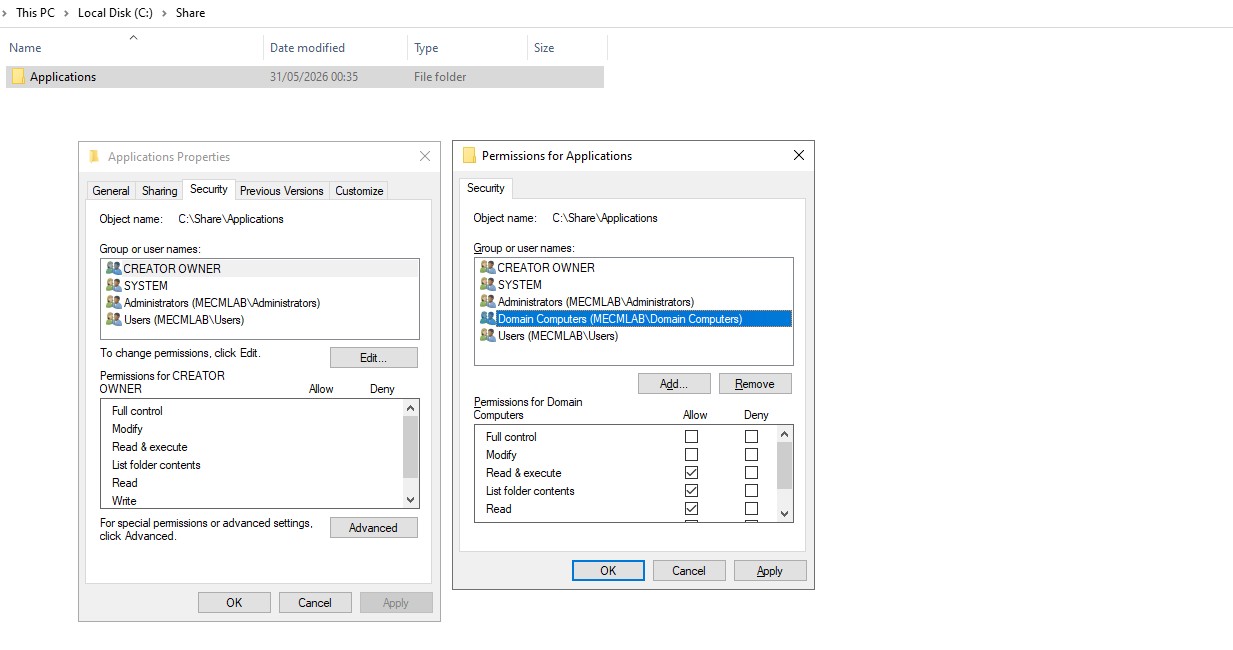The height and width of the screenshot is (650, 1233).
Task: Apply changes in Permissions dialog
Action: click(770, 571)
